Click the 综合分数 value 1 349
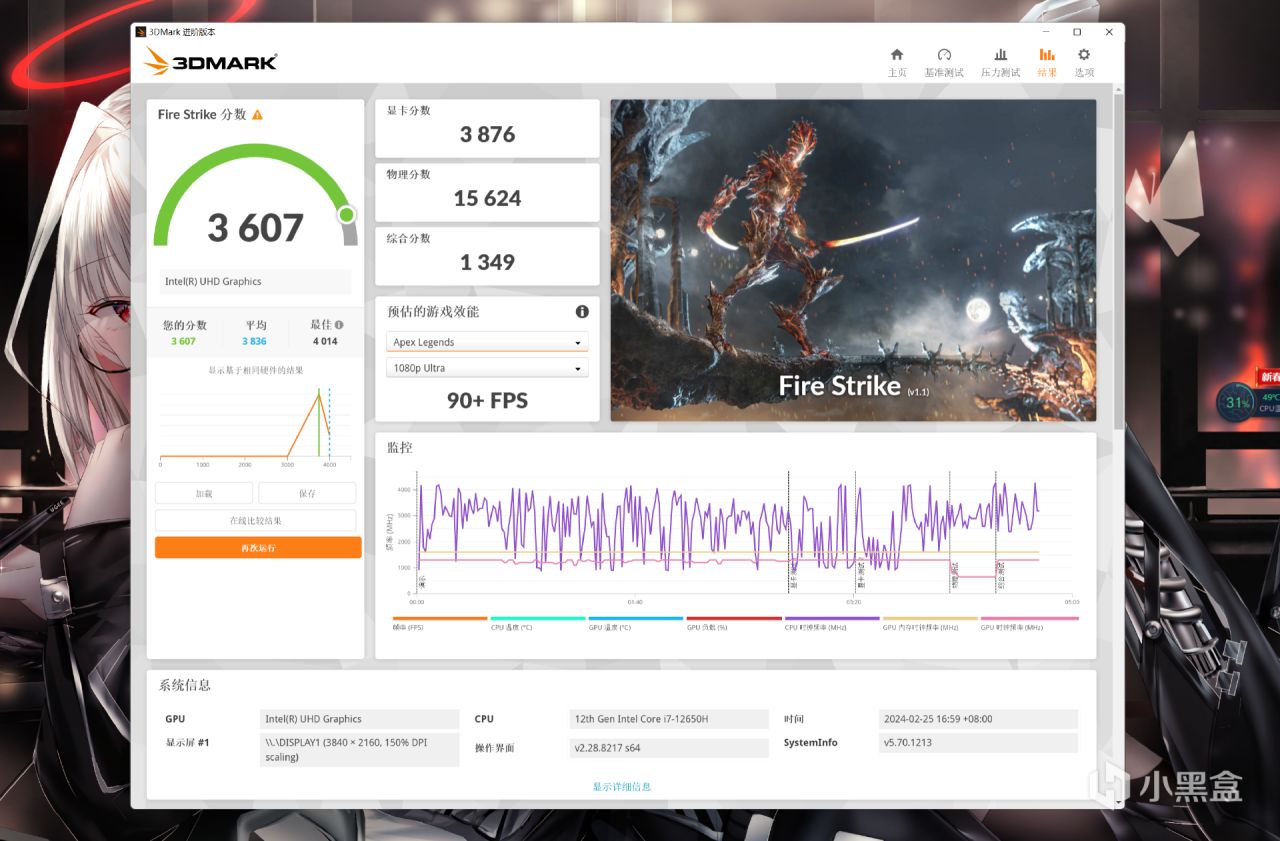 (487, 263)
